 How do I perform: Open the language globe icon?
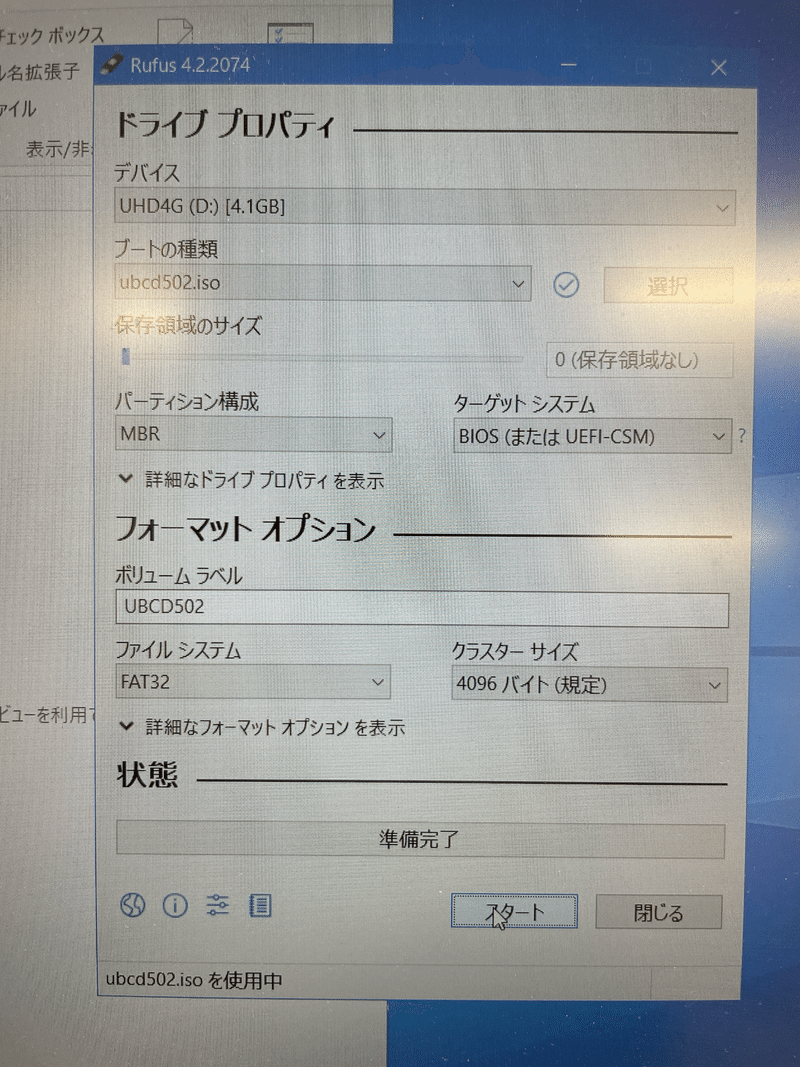point(133,905)
